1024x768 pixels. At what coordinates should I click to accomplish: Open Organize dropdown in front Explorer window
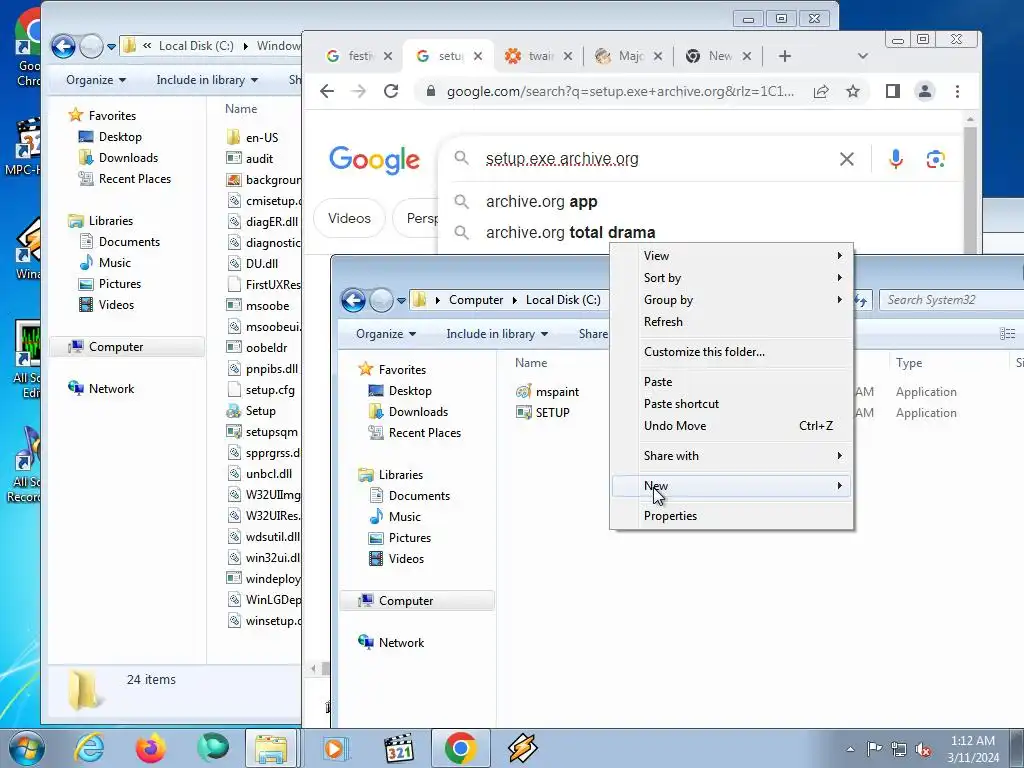(385, 334)
